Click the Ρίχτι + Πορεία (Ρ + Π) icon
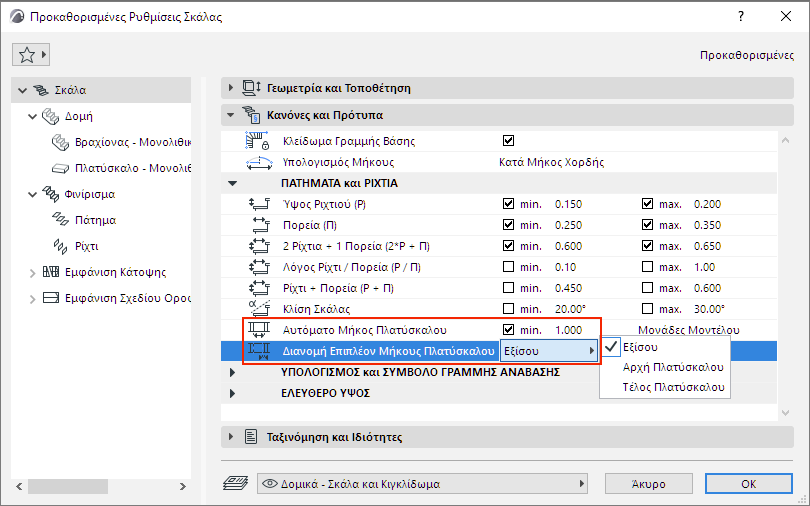This screenshot has width=810, height=506. (259, 288)
